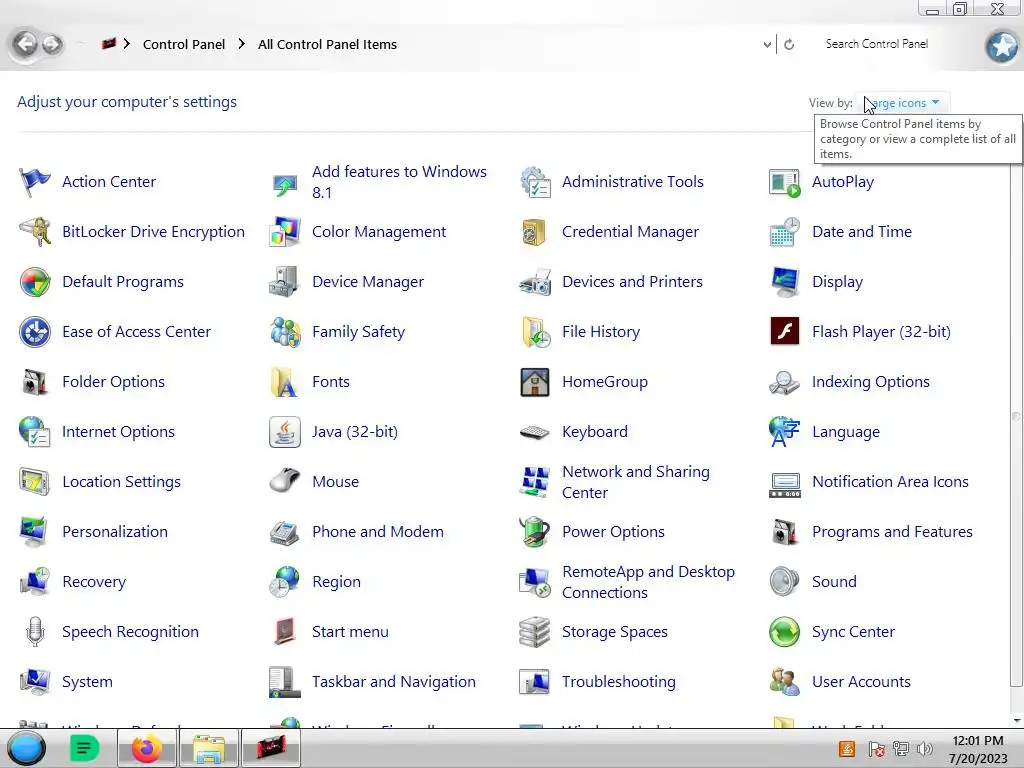Open RemoteApp and Desktop Connections link
Viewport: 1024px width, 768px height.
click(648, 582)
